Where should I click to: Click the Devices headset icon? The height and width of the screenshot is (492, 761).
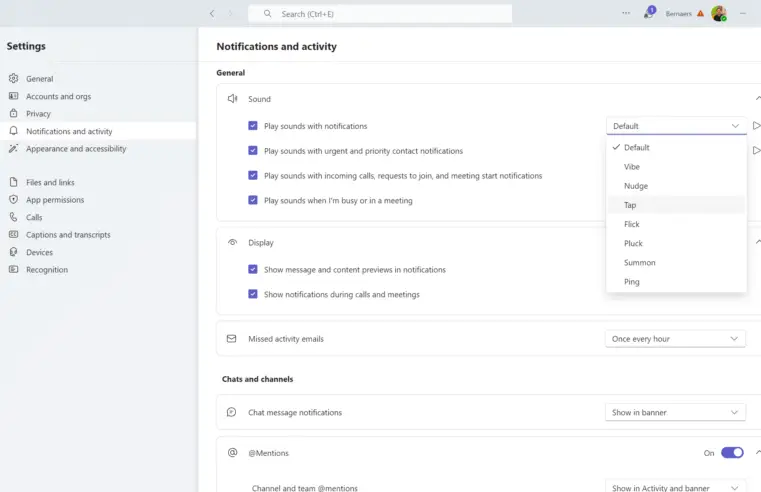pos(14,252)
